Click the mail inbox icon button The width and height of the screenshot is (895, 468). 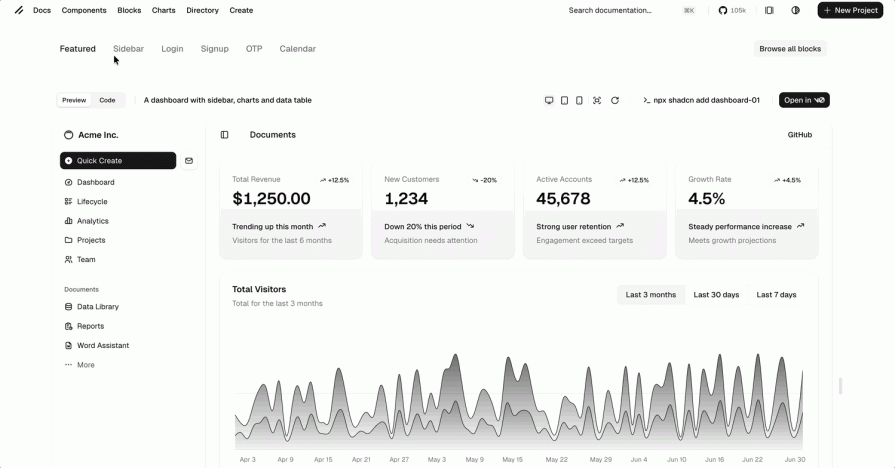tap(189, 160)
